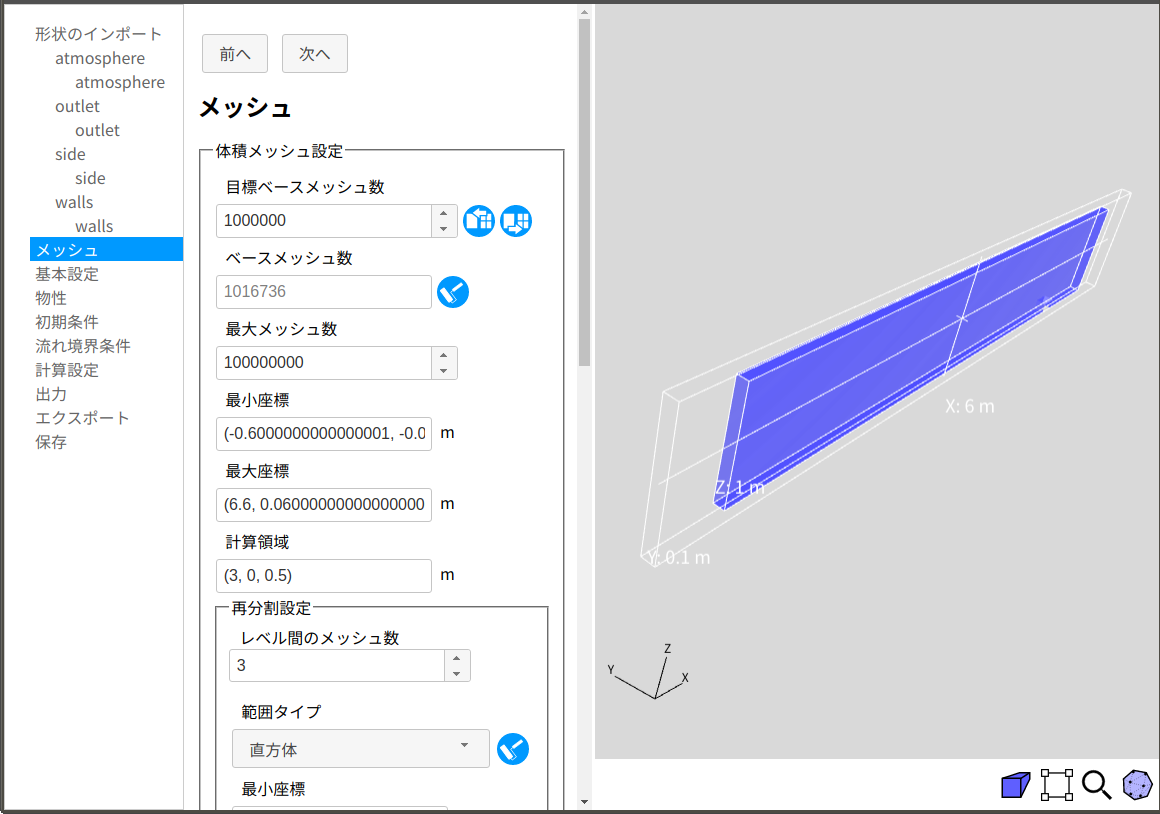Decrease レベル間のメッシュ数 with the down arrow
1160x814 pixels.
(x=457, y=674)
